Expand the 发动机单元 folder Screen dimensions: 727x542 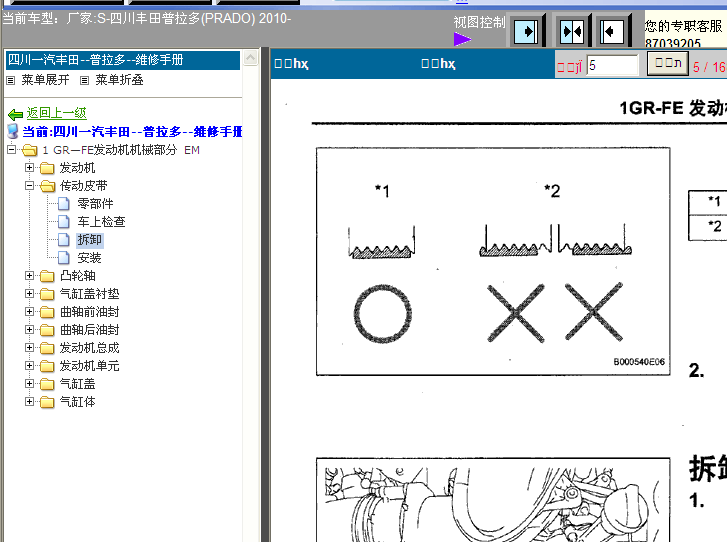pos(30,365)
